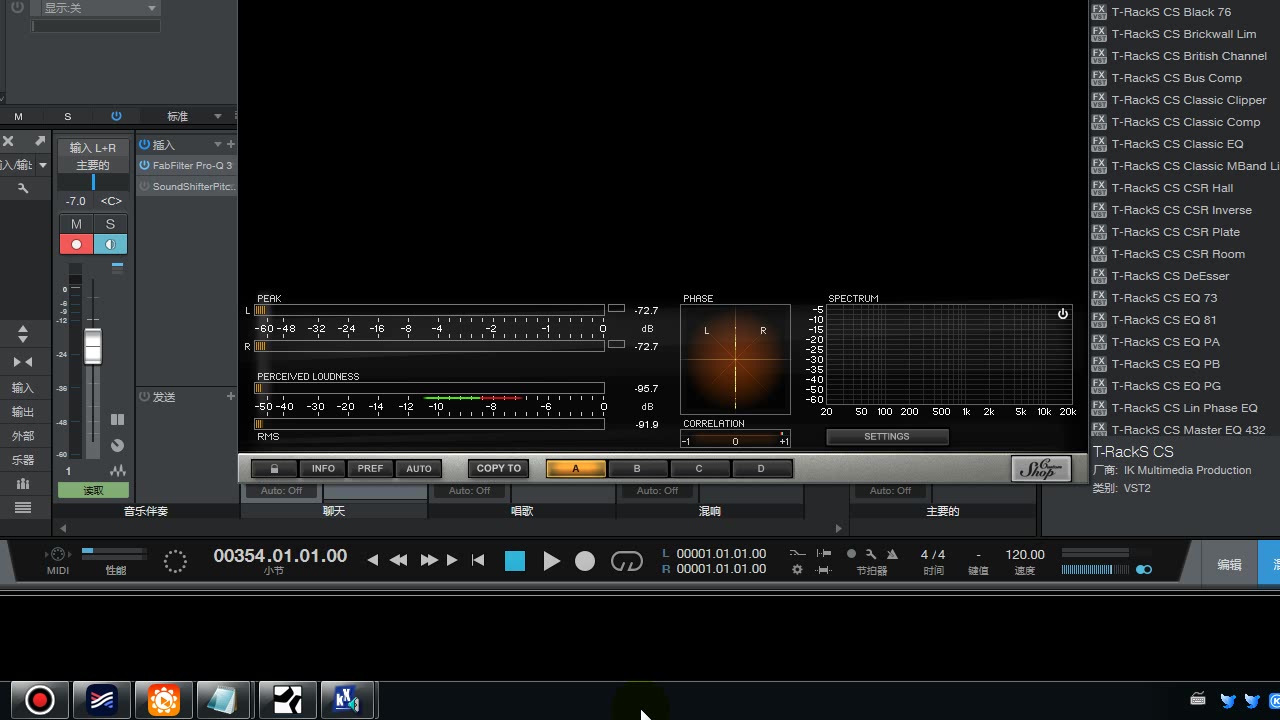
Task: Click the lock icon in T-RackS
Action: click(x=274, y=468)
